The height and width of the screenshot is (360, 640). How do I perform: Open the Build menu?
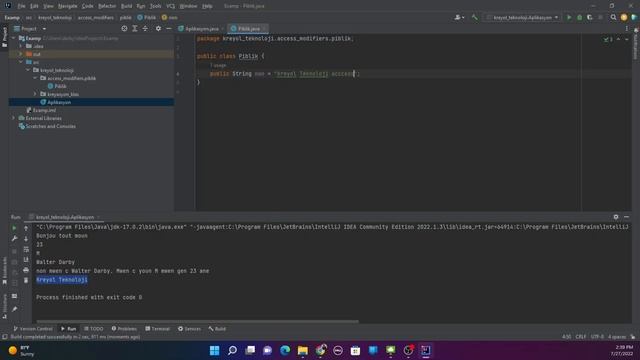click(127, 6)
